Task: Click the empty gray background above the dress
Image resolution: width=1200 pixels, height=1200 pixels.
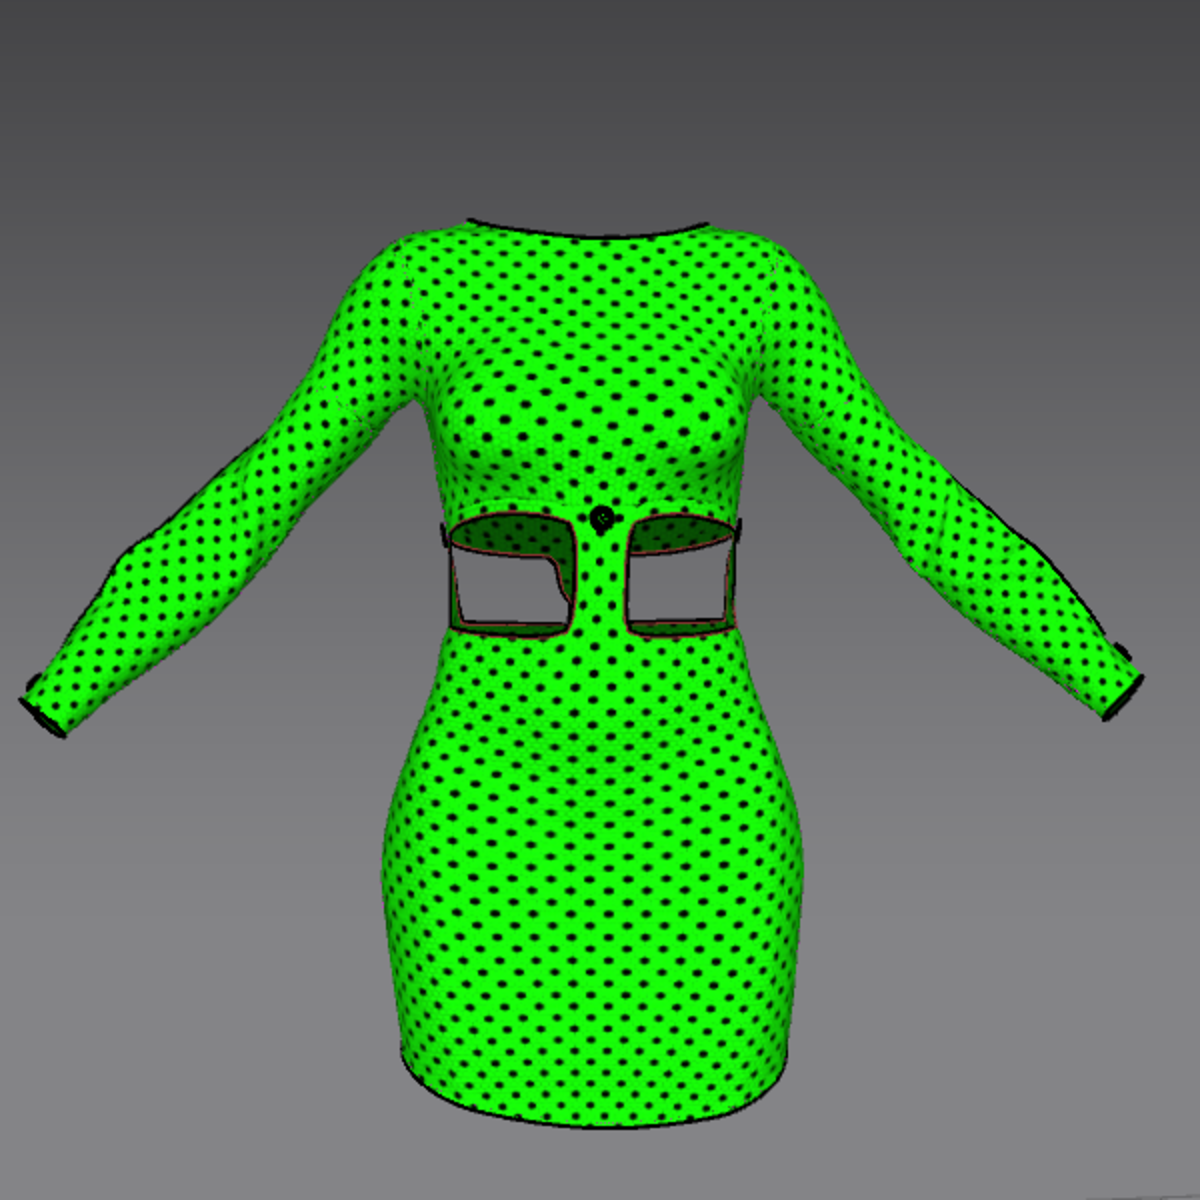Action: pyautogui.click(x=600, y=100)
